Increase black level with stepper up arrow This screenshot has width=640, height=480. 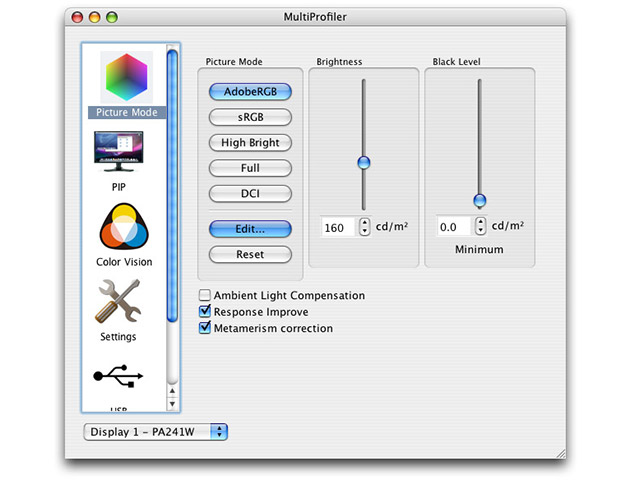(481, 222)
